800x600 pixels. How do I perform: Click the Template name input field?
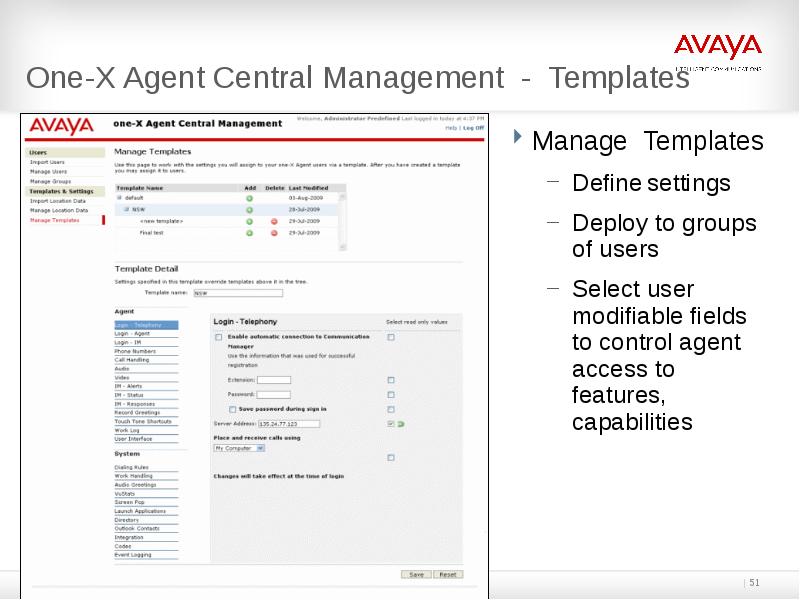click(x=237, y=294)
